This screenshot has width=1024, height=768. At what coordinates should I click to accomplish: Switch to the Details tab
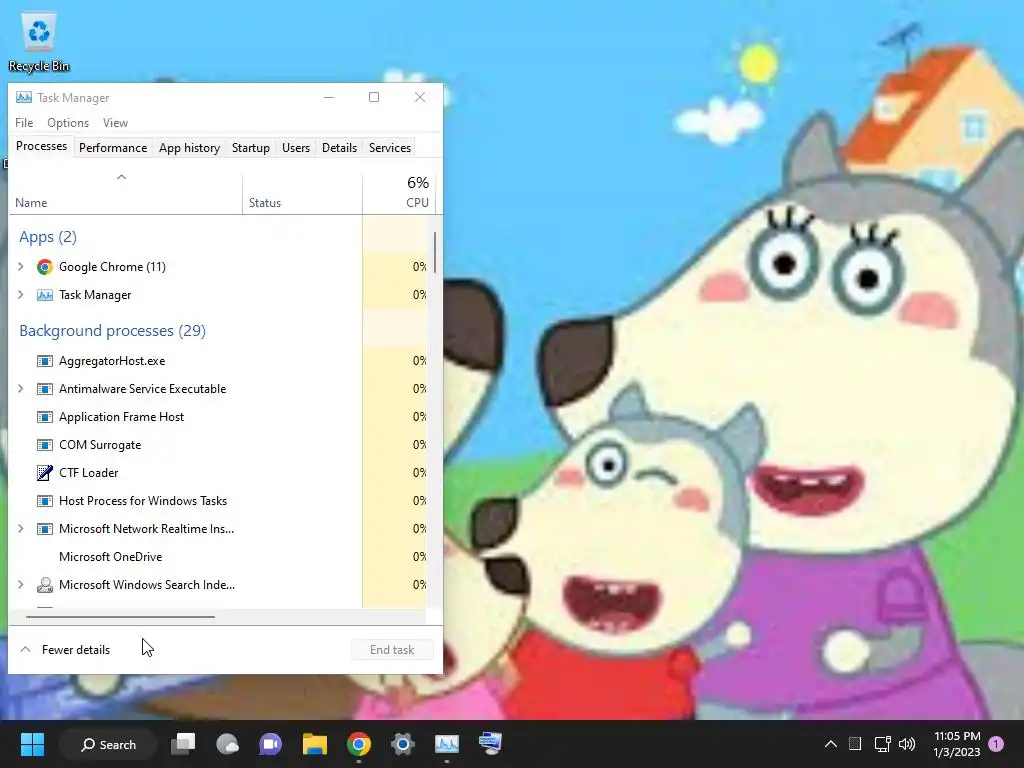(340, 148)
